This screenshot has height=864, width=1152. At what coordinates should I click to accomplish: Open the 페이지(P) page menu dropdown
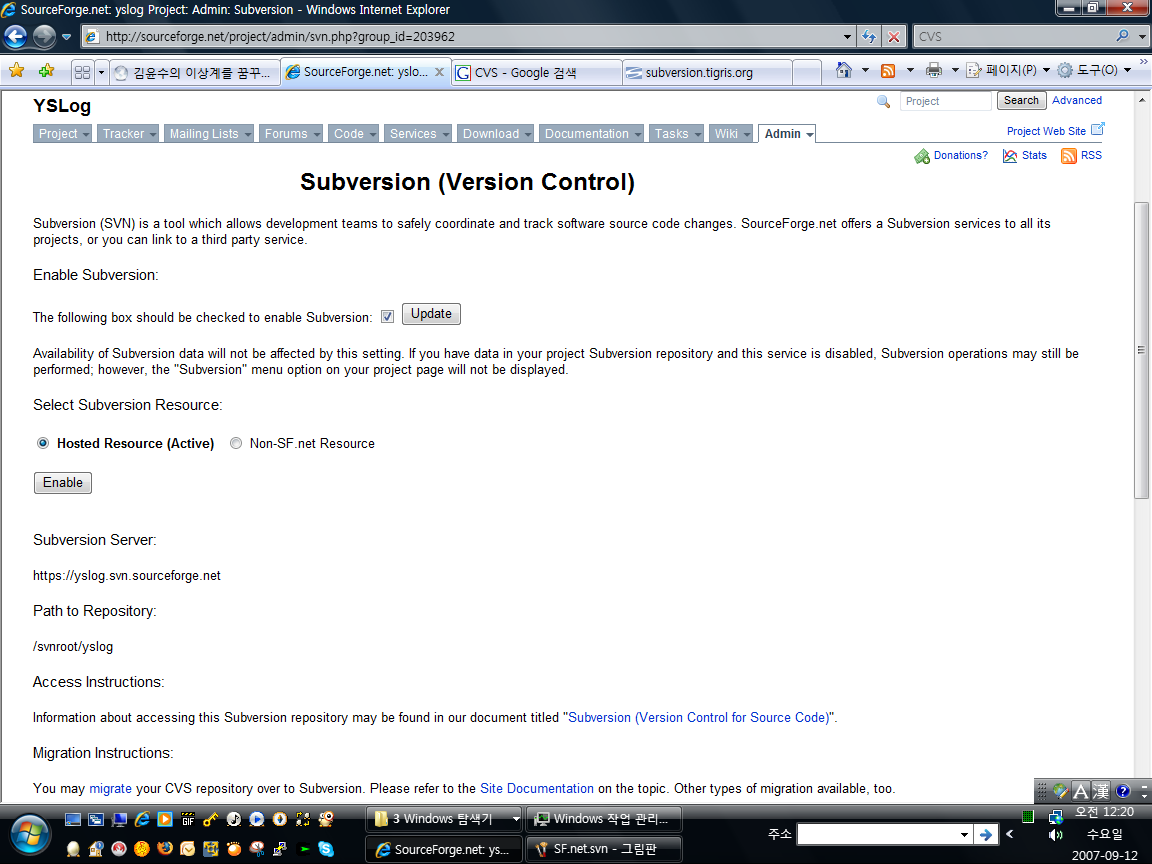coord(1046,71)
